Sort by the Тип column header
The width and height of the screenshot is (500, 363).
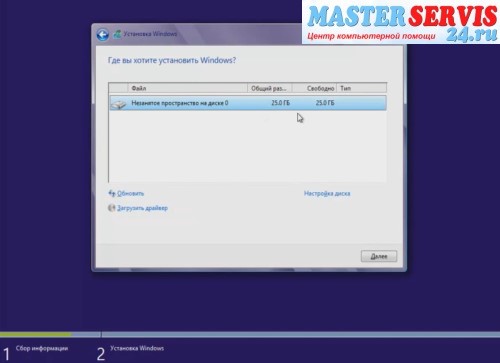pos(362,88)
